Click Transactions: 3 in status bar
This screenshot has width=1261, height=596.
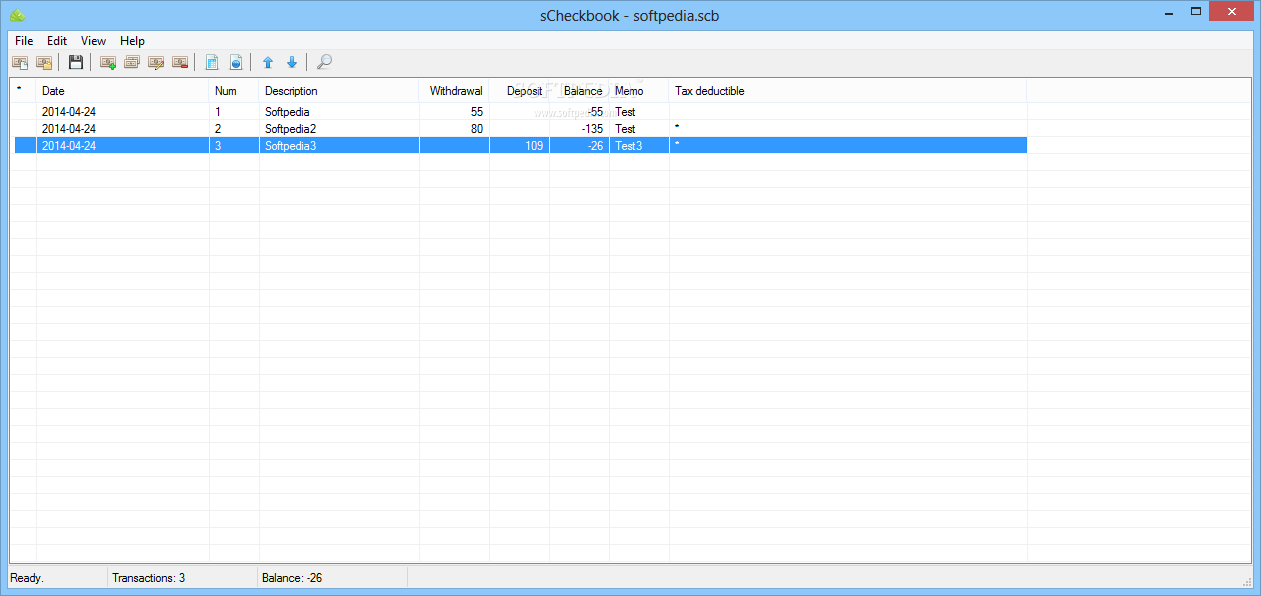tap(149, 578)
